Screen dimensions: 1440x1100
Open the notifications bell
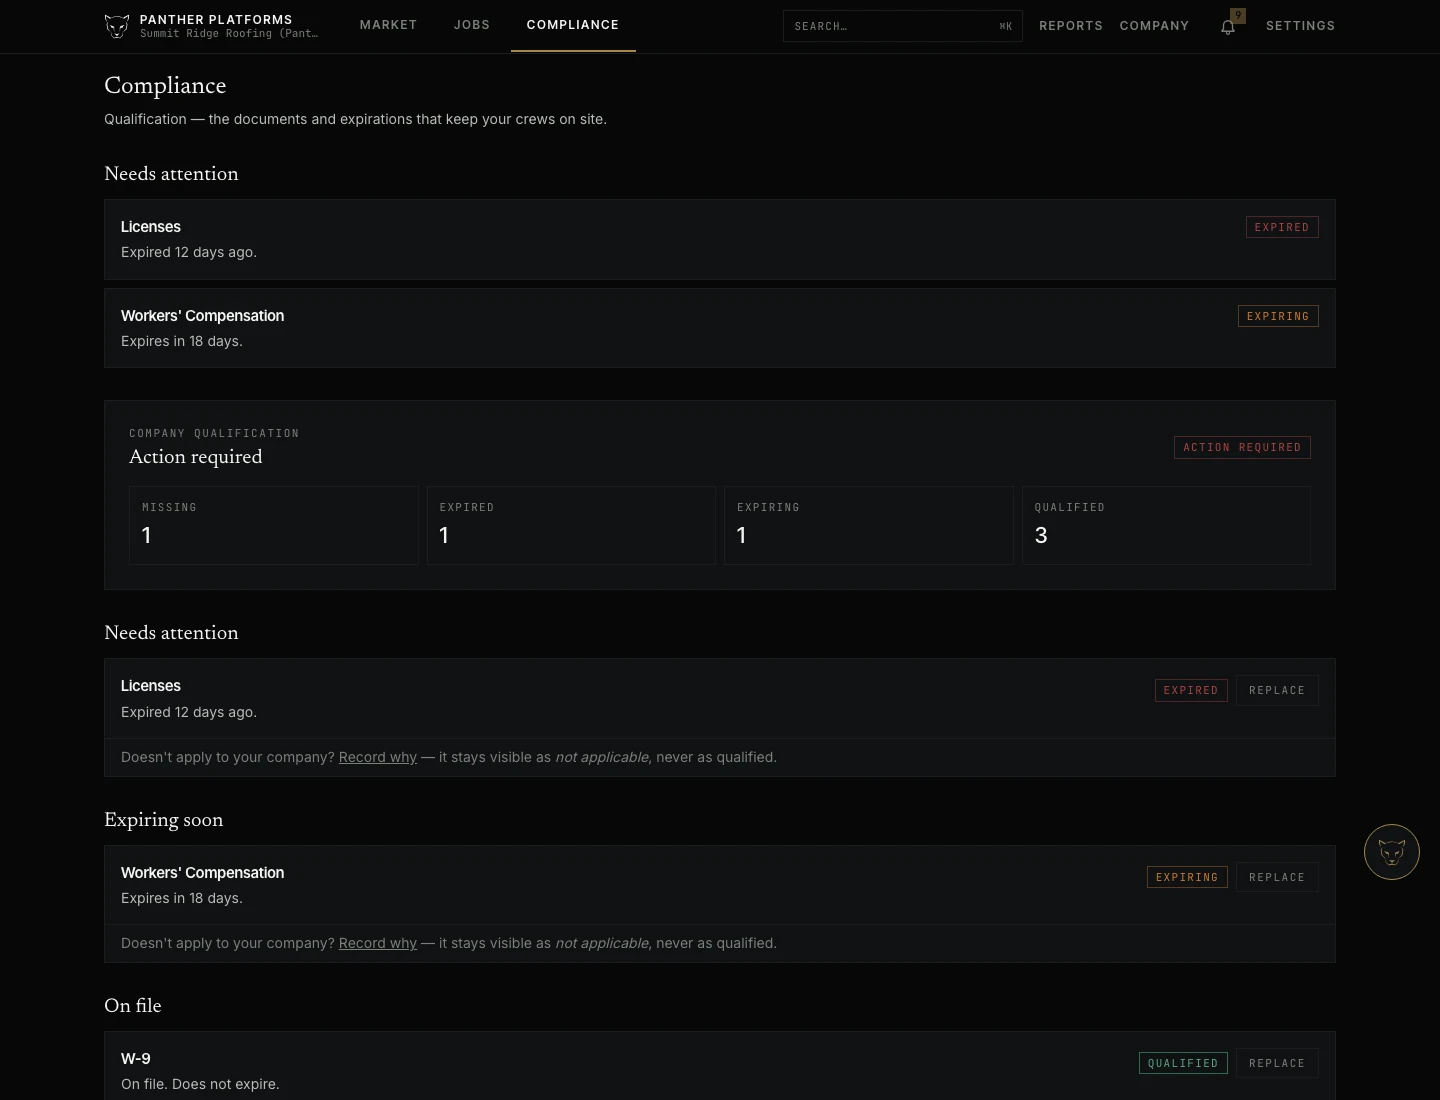[x=1228, y=27]
